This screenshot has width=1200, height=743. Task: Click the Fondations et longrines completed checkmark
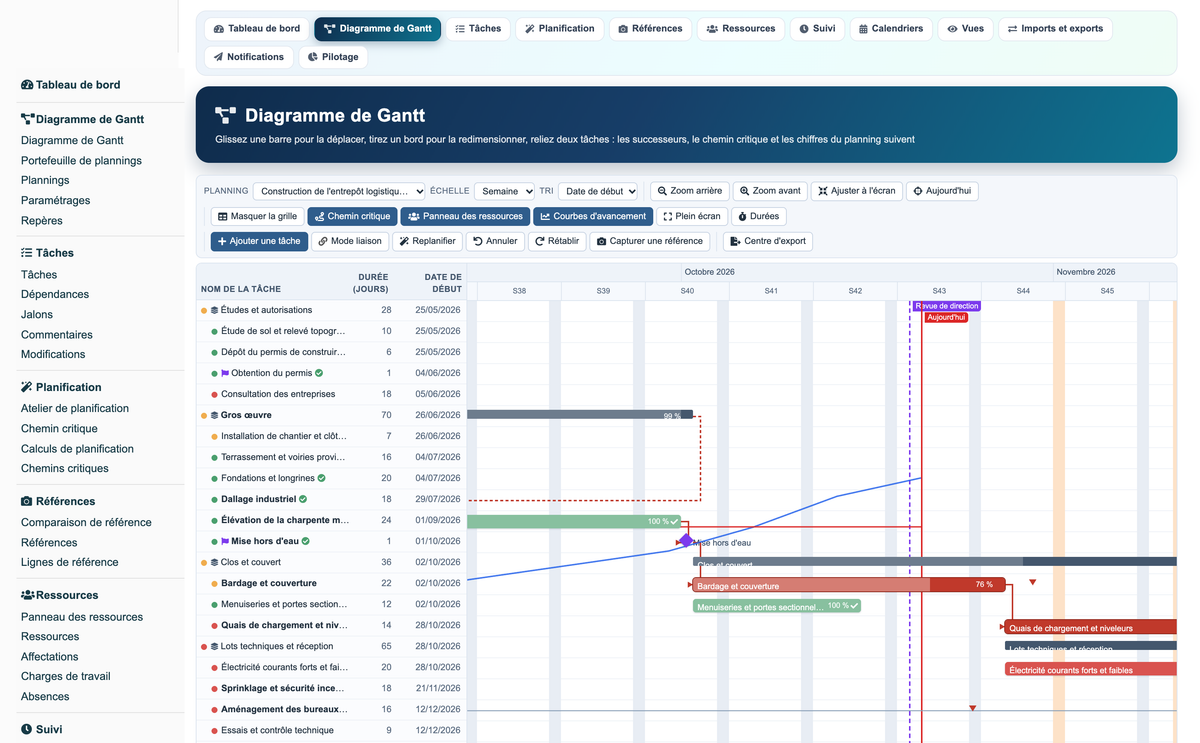click(x=321, y=478)
